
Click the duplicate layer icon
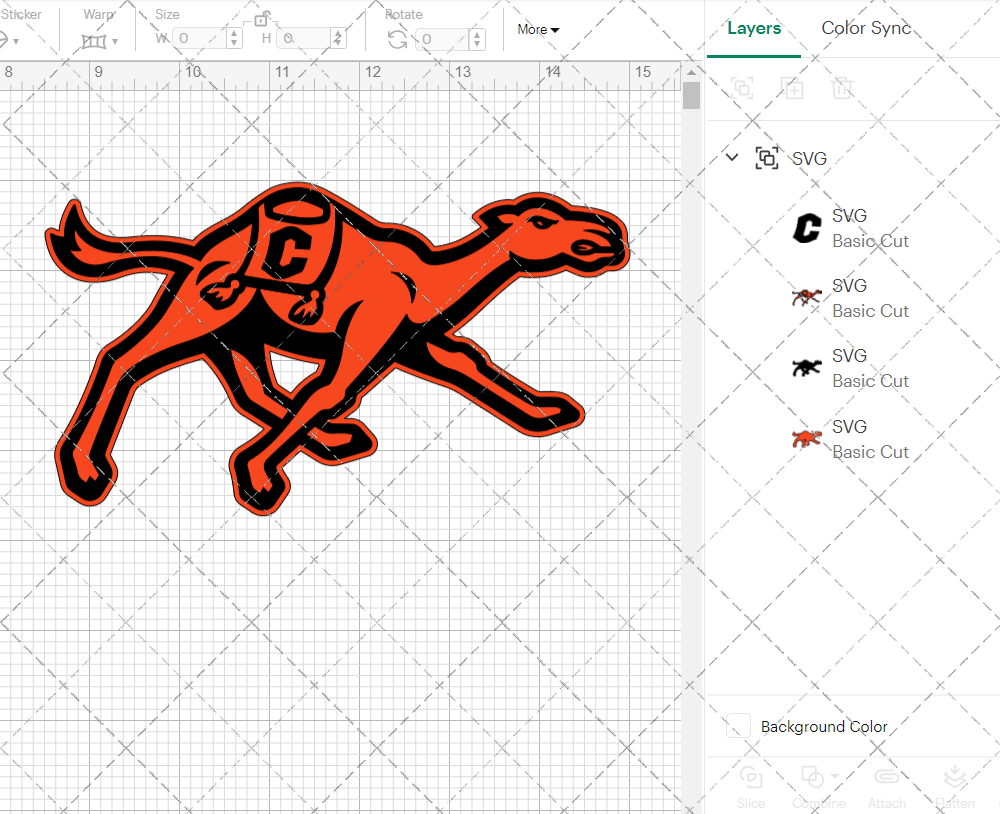coord(793,88)
